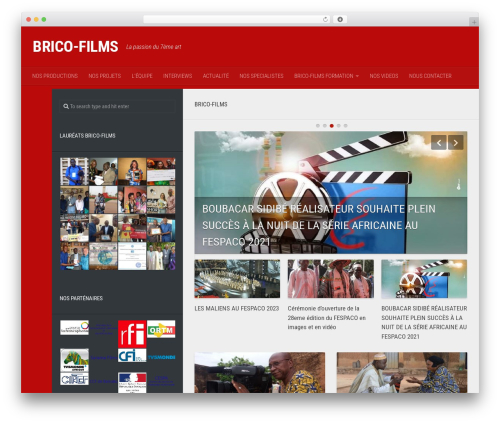Open Nos Spécialistes menu item
500x423 pixels.
pyautogui.click(x=261, y=76)
